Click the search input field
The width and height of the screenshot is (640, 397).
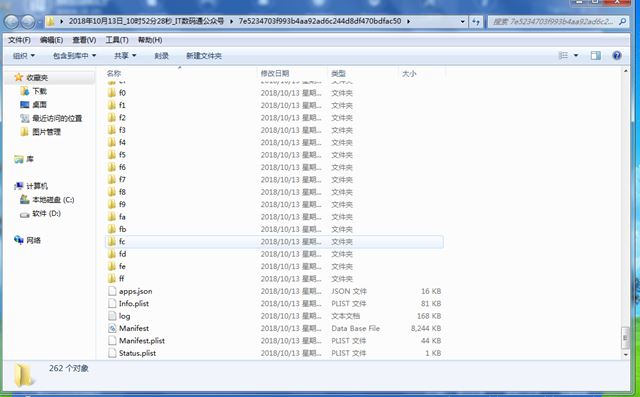pos(554,22)
